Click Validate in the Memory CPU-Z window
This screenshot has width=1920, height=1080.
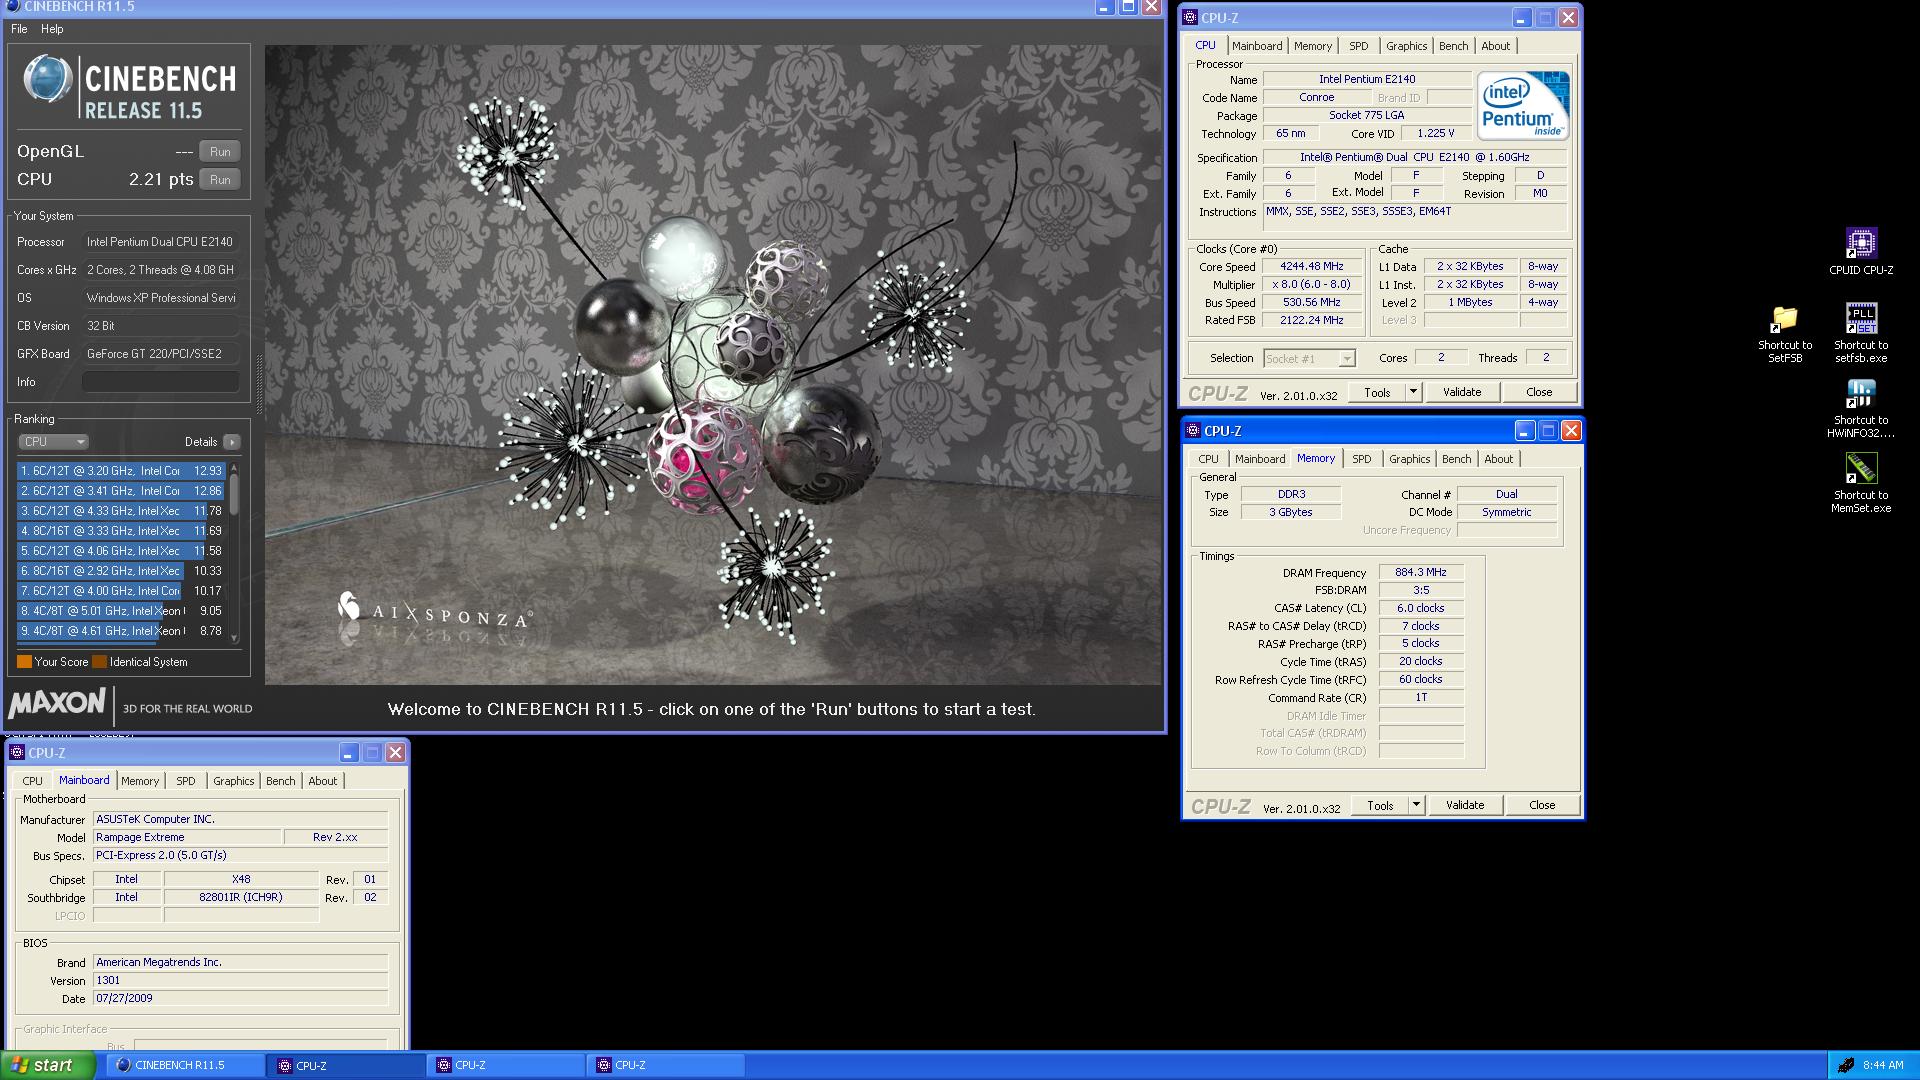click(1465, 806)
